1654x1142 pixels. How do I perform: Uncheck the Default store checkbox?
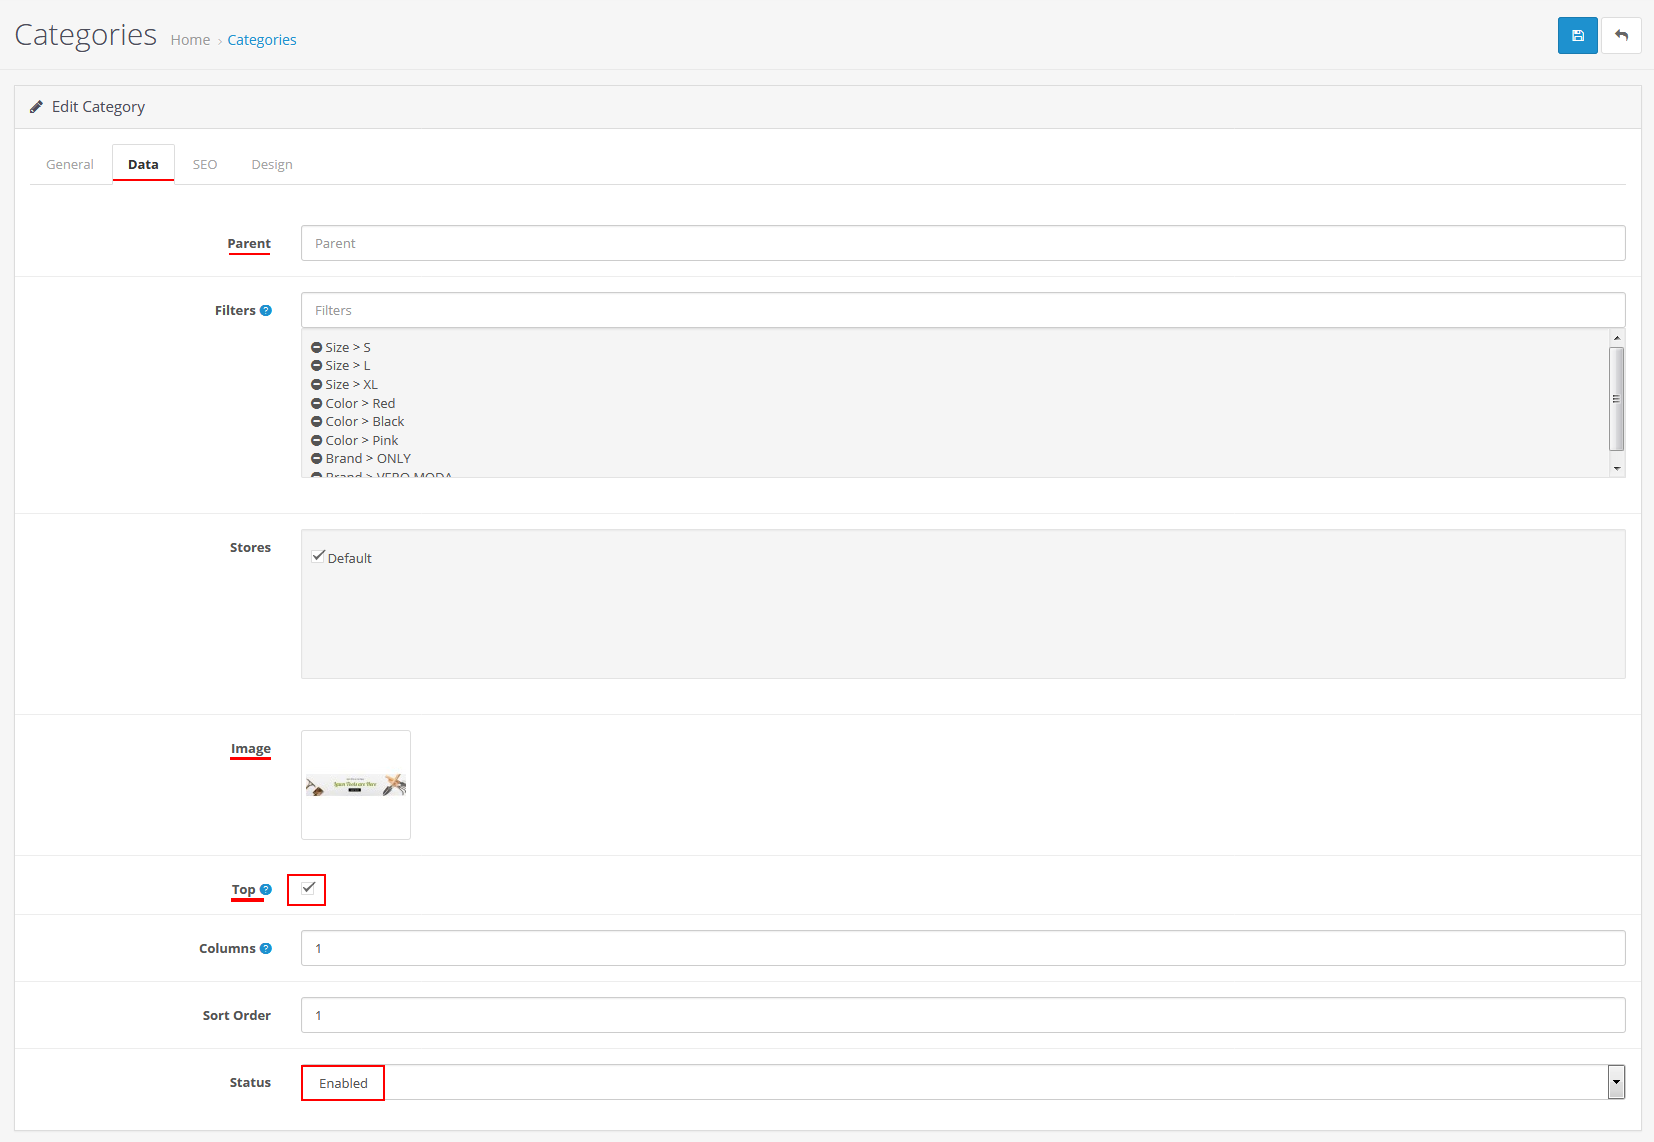tap(318, 556)
